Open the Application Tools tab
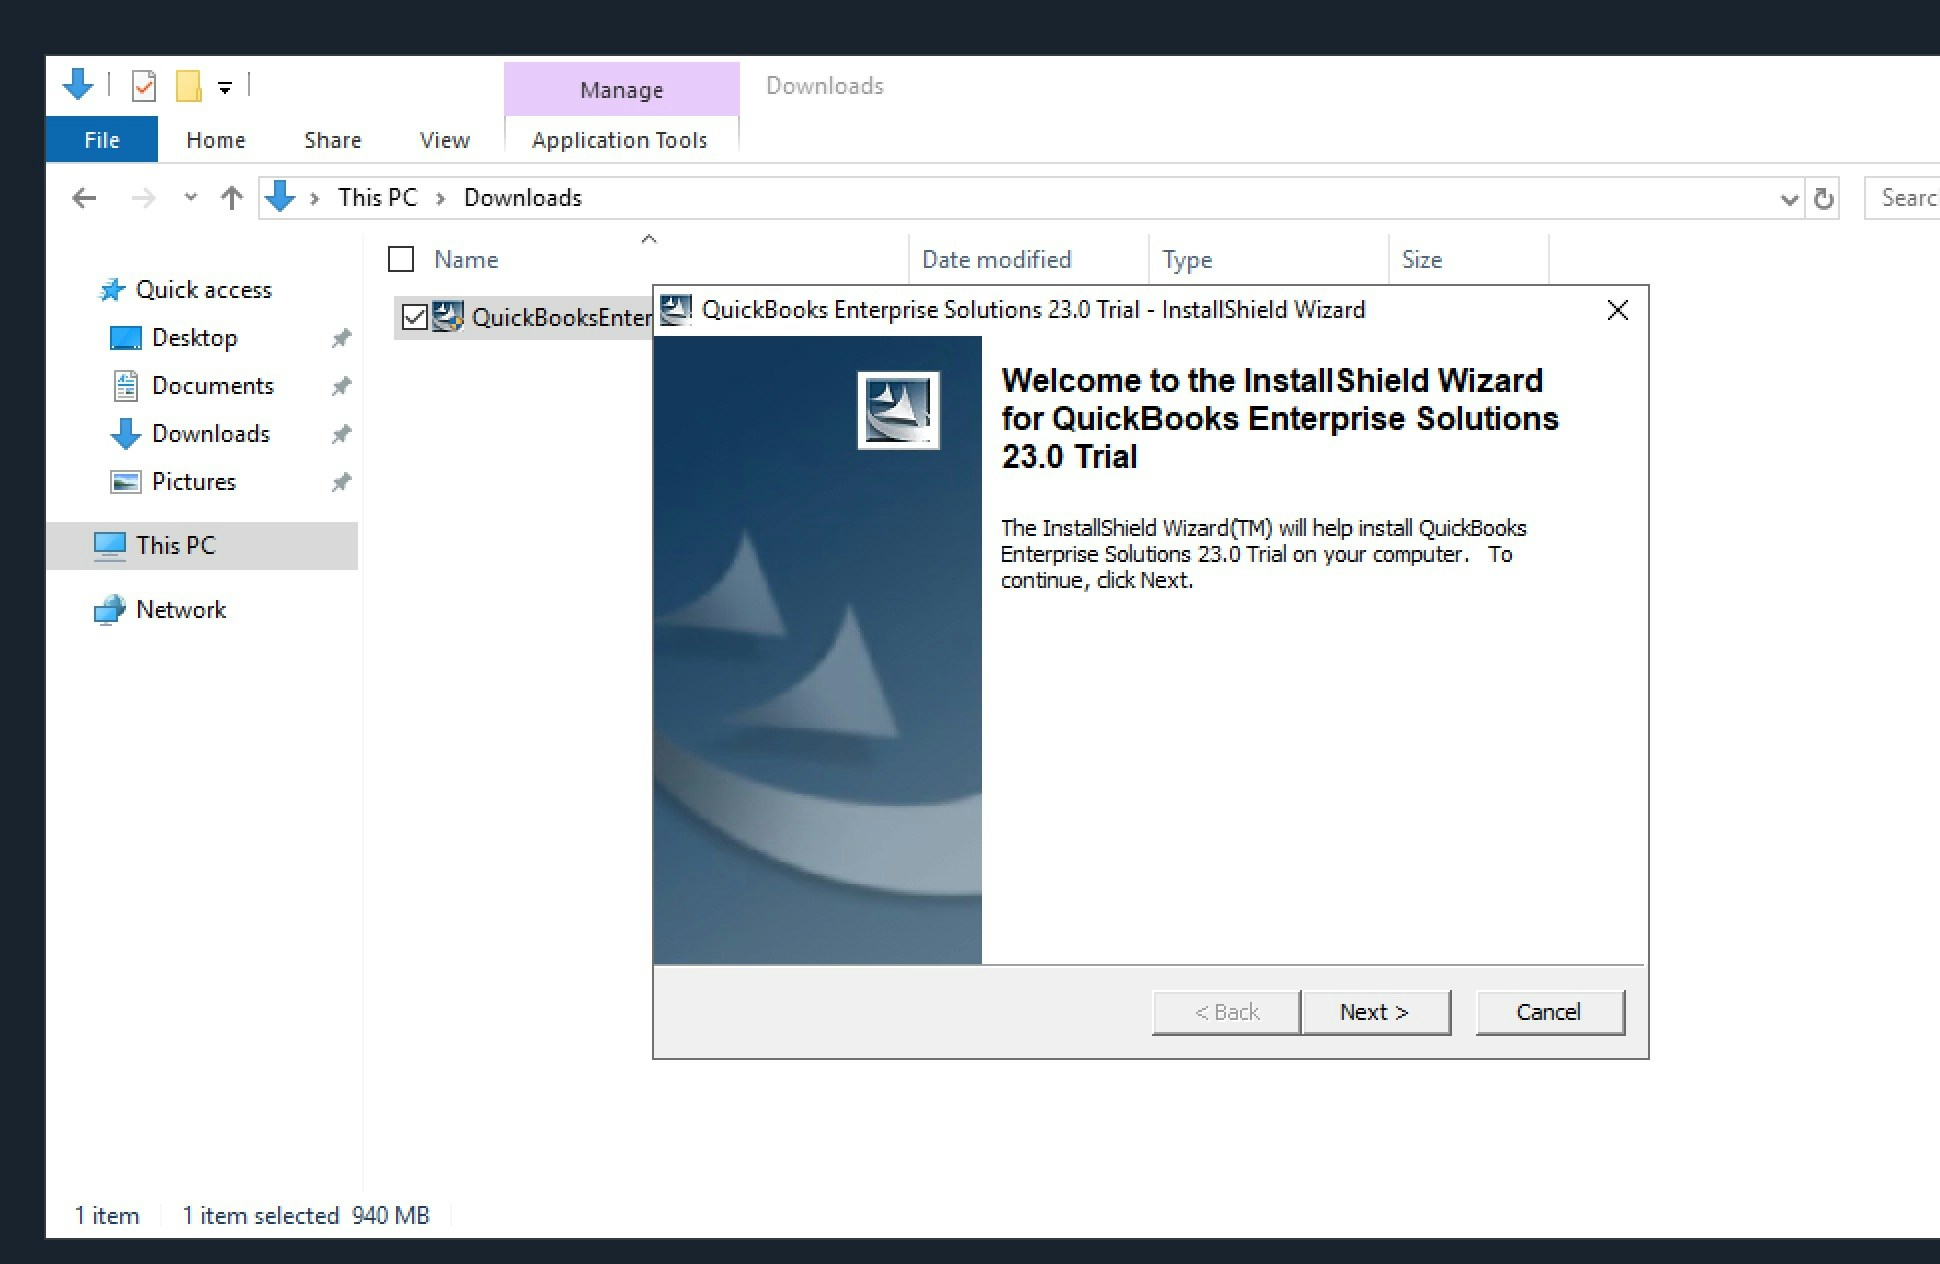This screenshot has height=1264, width=1940. 620,140
